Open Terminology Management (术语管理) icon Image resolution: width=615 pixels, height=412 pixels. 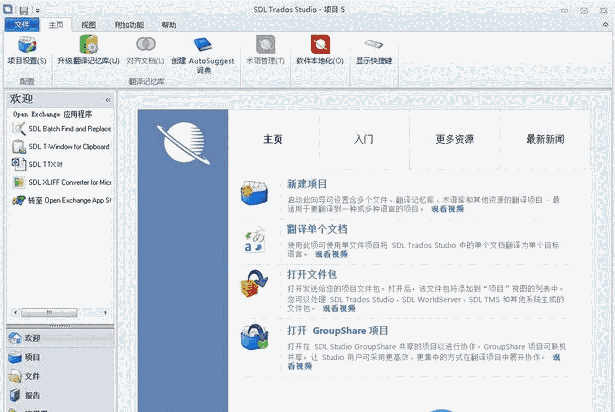coord(266,44)
